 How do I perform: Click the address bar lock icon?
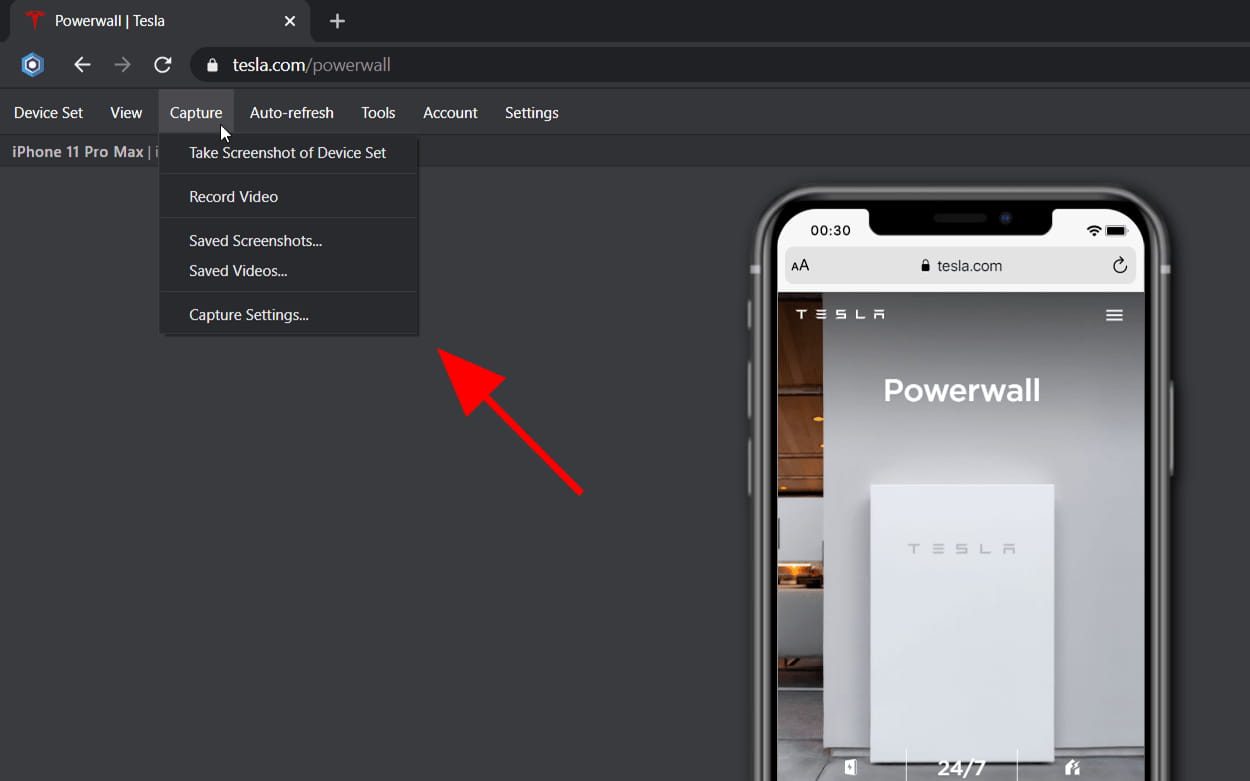click(x=211, y=65)
